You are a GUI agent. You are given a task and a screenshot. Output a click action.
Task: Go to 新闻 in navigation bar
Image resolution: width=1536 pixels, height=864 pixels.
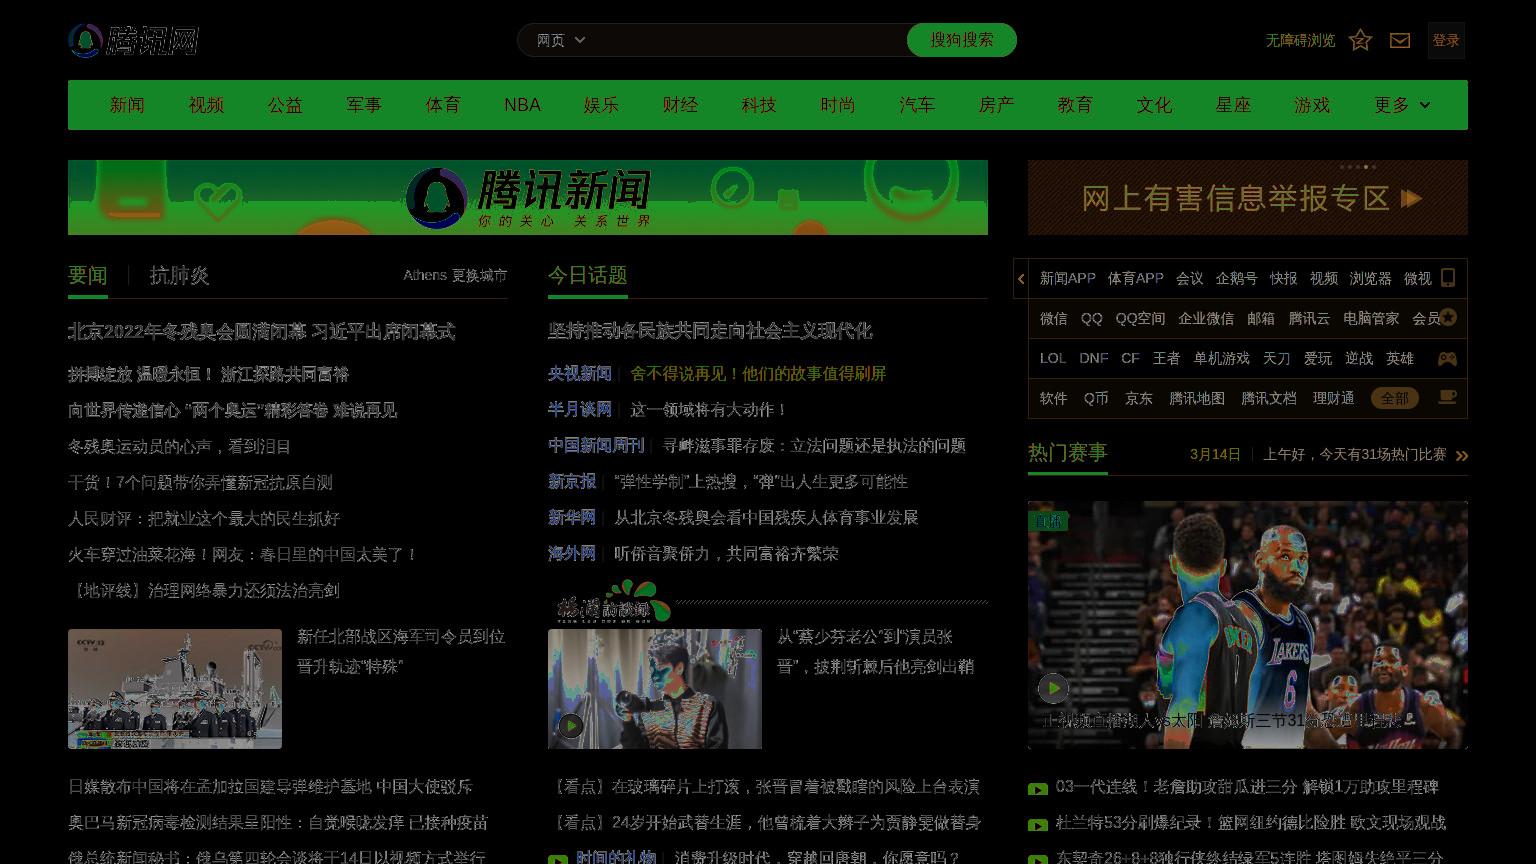127,105
